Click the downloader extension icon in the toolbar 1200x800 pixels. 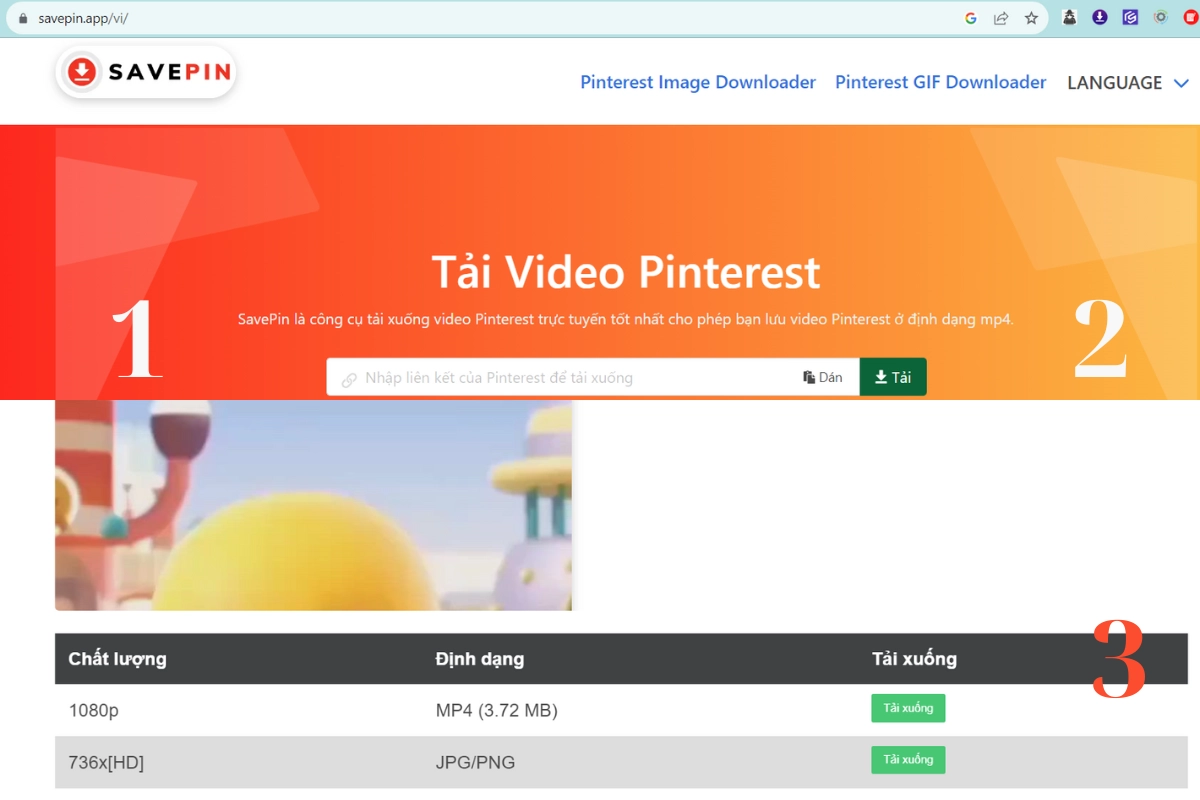1100,17
